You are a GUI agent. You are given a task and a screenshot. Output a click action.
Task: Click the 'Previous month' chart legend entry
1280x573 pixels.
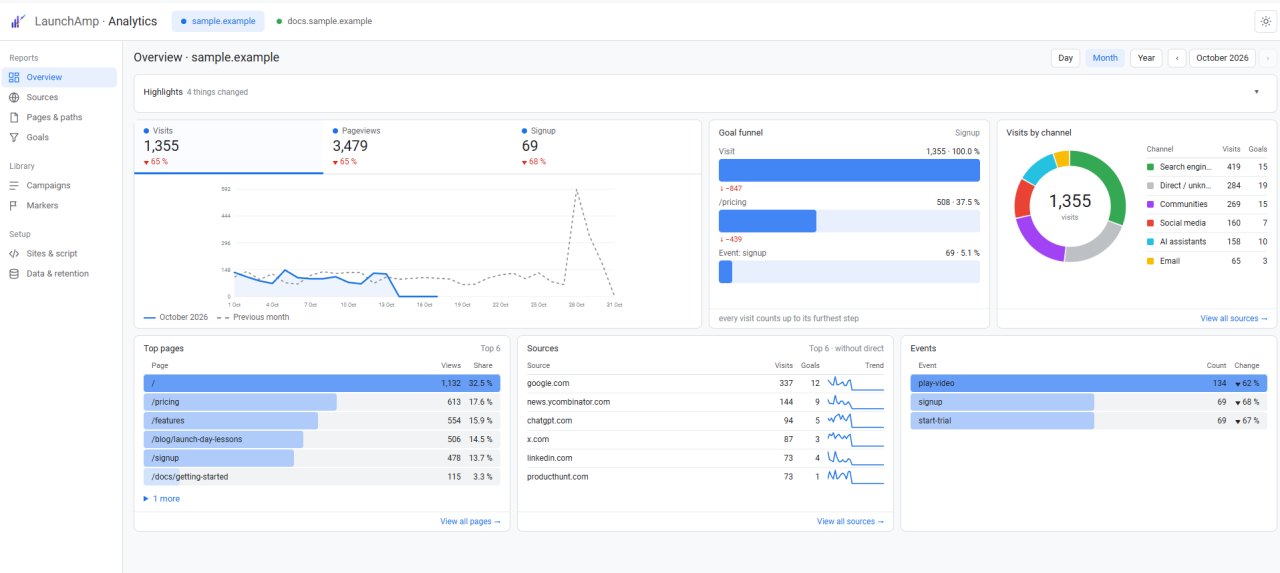pyautogui.click(x=253, y=317)
